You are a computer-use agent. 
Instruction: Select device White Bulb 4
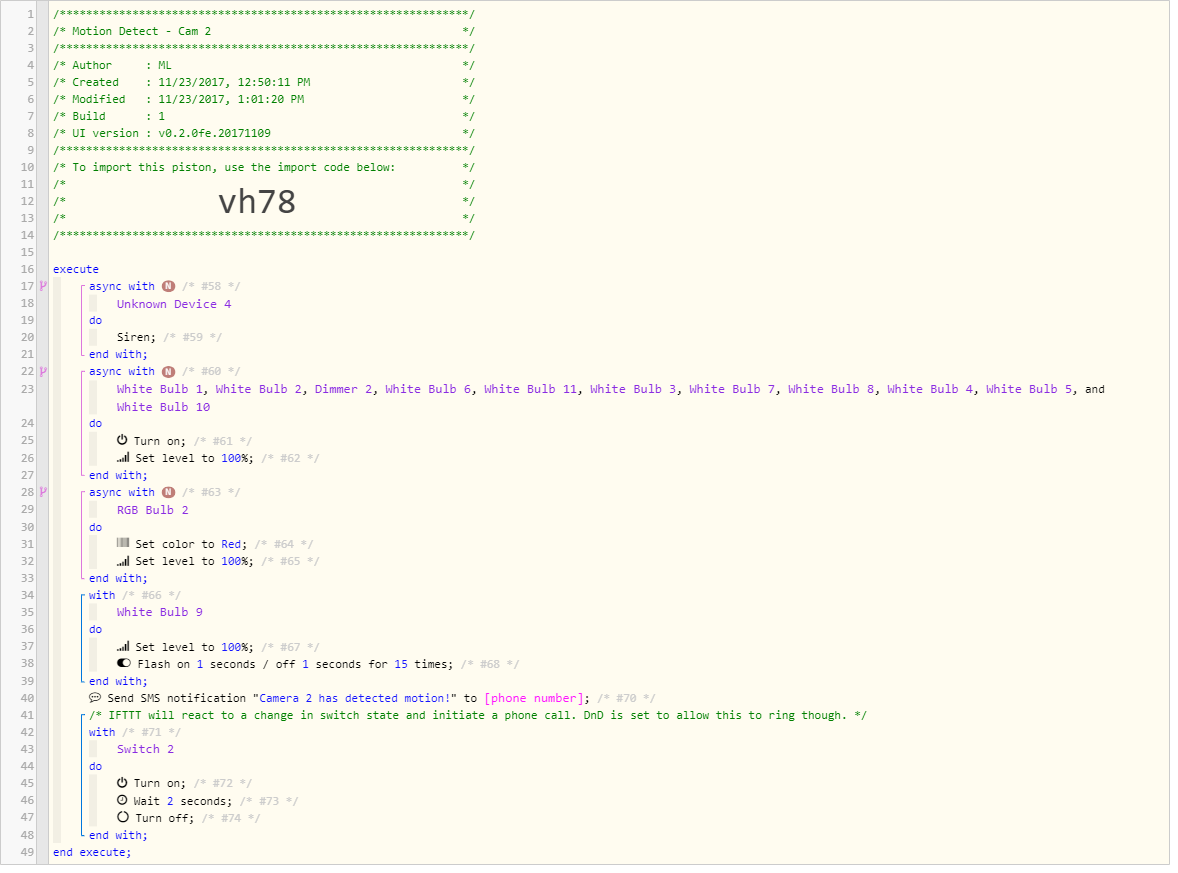point(930,389)
